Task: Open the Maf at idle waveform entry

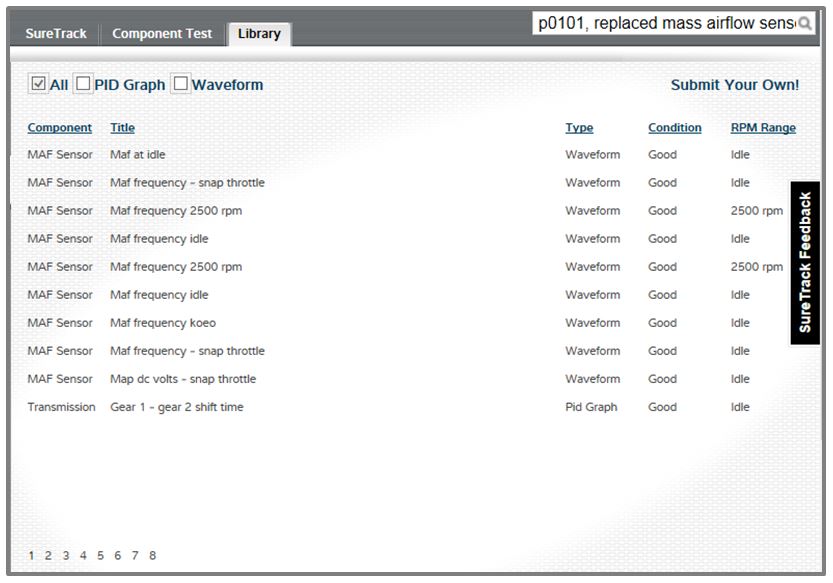Action: pos(138,155)
